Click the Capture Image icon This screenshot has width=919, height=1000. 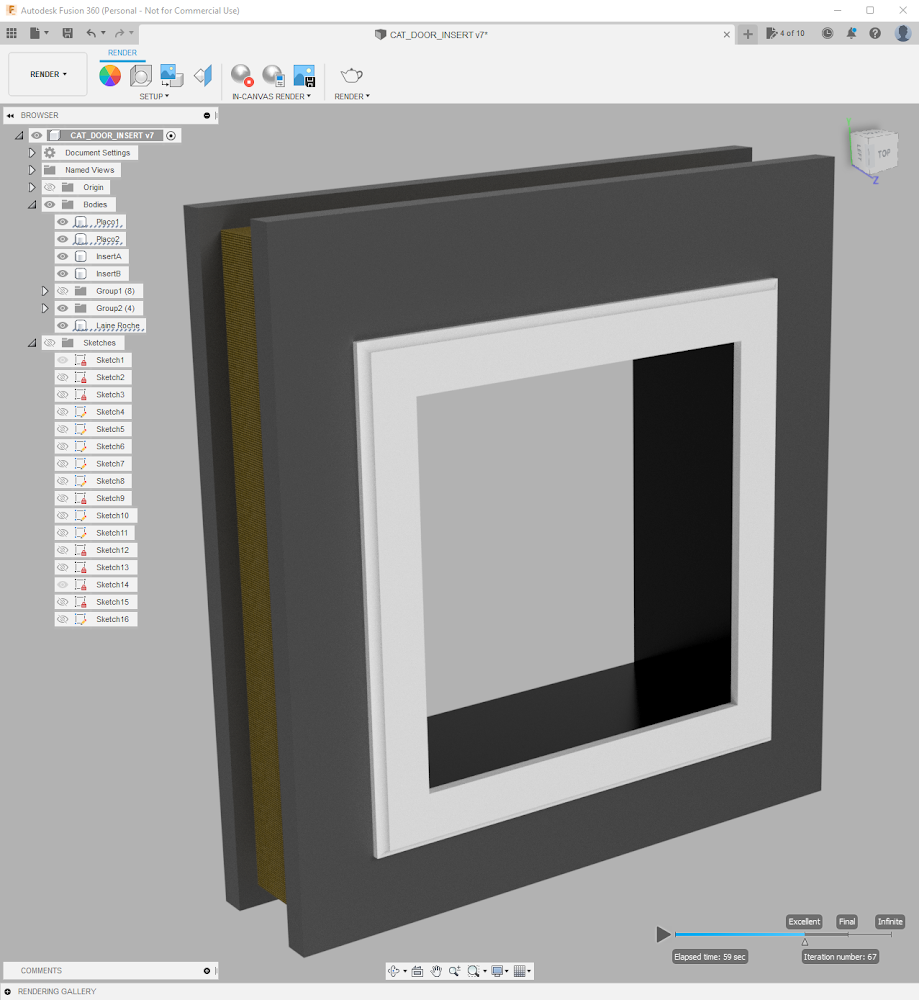coord(304,76)
